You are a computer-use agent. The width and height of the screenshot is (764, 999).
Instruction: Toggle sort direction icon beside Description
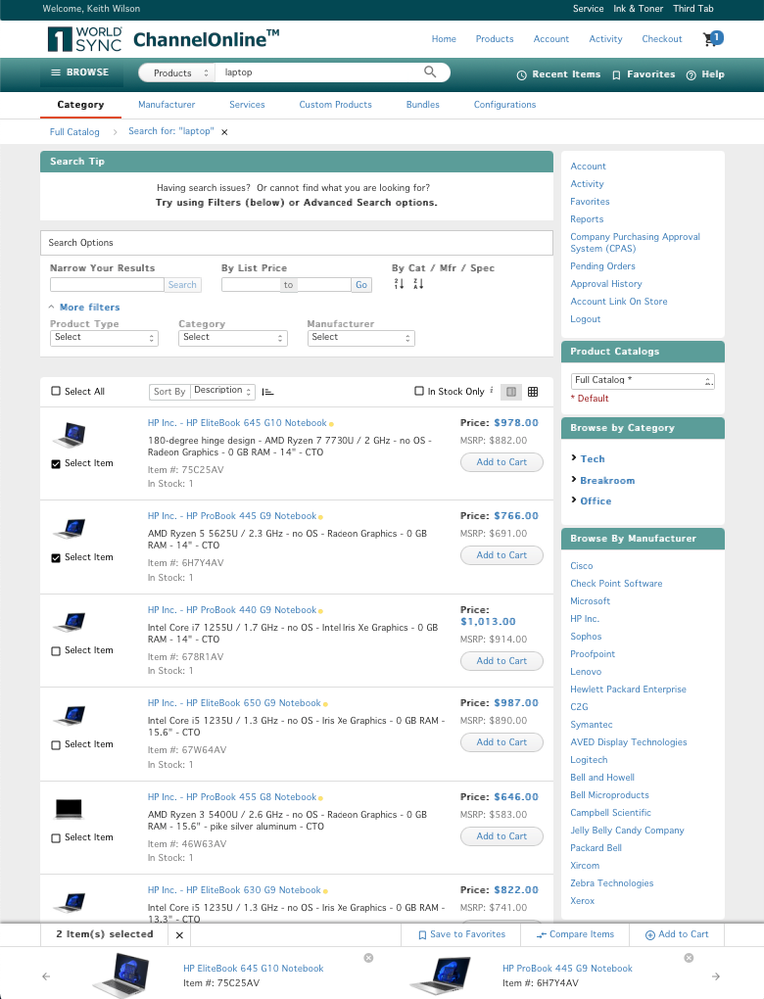coord(268,392)
